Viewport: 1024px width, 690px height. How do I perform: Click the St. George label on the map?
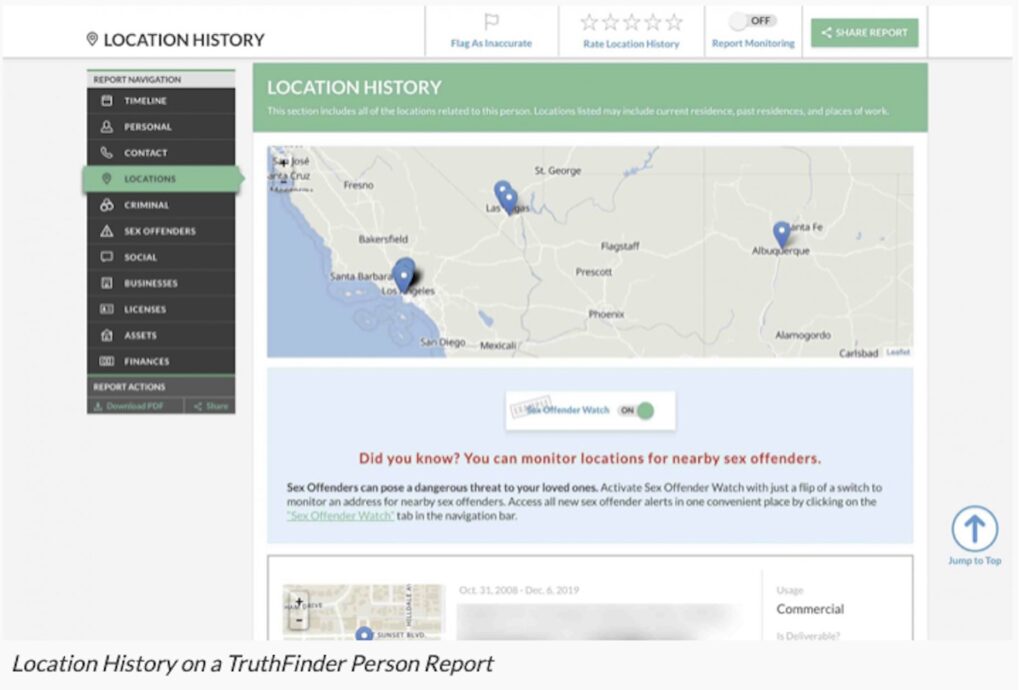pyautogui.click(x=558, y=170)
